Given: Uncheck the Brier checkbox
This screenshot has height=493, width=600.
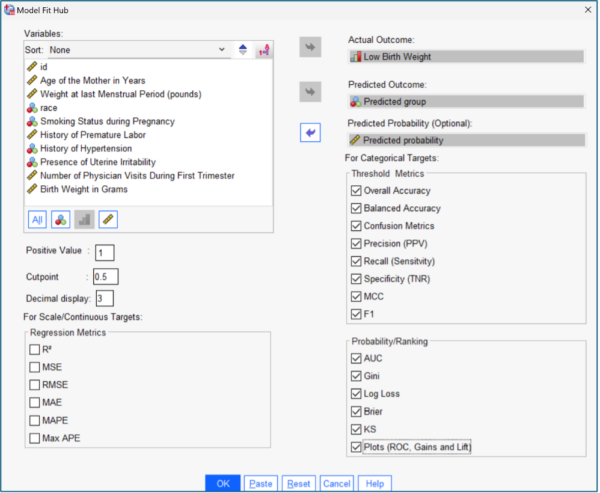Looking at the screenshot, I should point(356,411).
